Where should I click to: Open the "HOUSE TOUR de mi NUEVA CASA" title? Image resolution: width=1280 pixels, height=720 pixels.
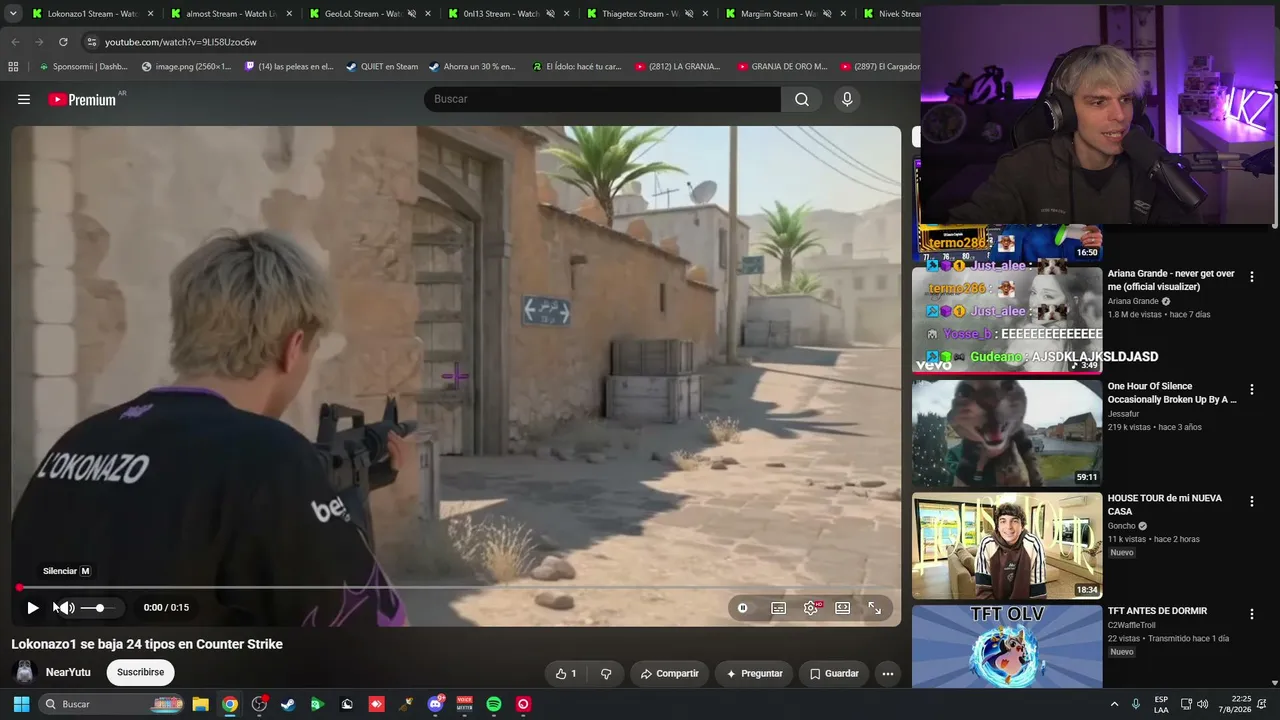[x=1164, y=504]
